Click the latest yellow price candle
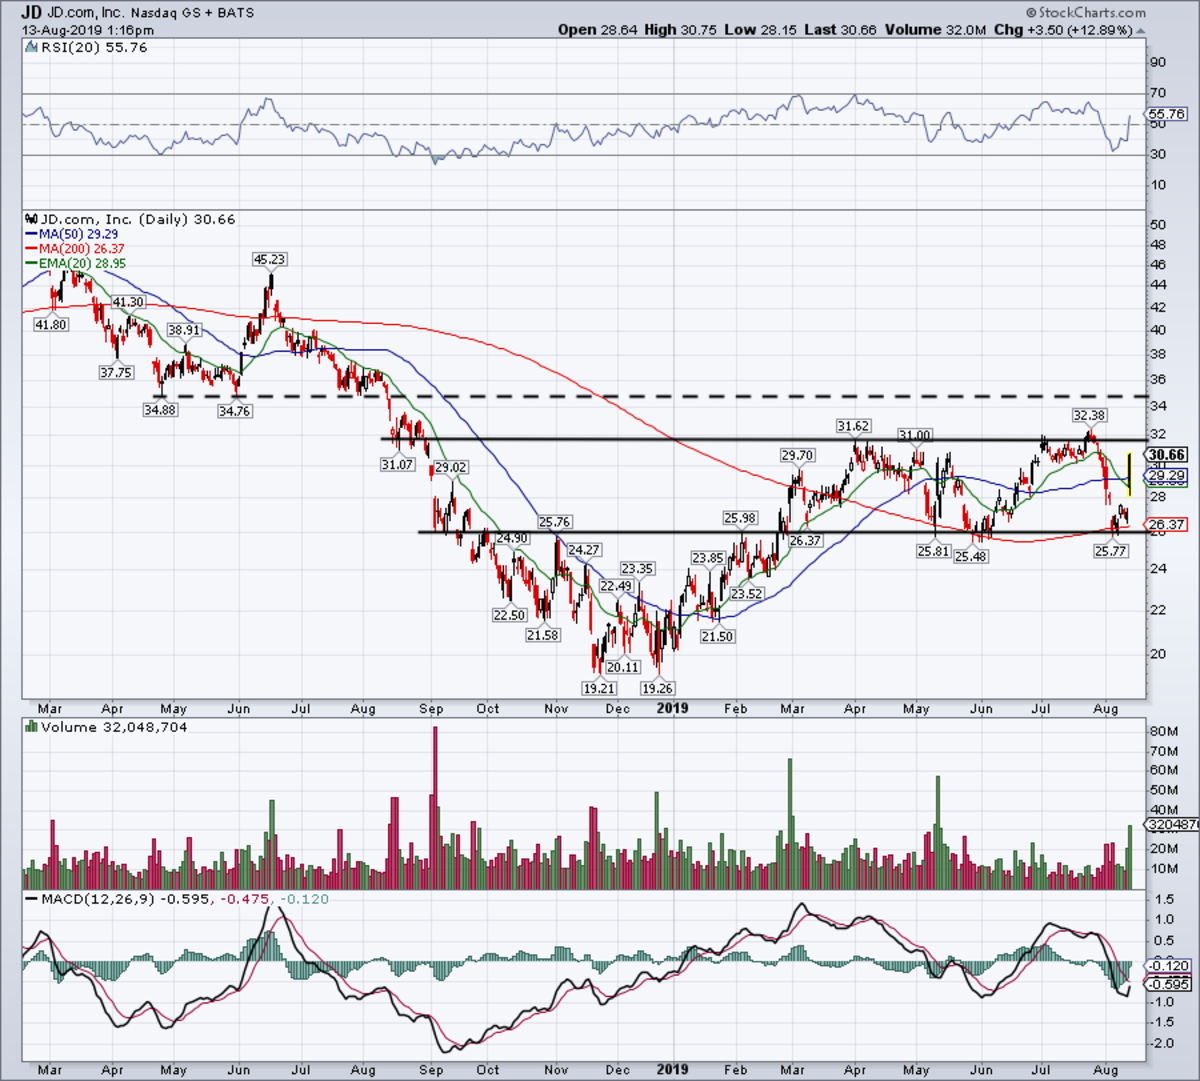The width and height of the screenshot is (1200, 1081). pyautogui.click(x=1129, y=474)
